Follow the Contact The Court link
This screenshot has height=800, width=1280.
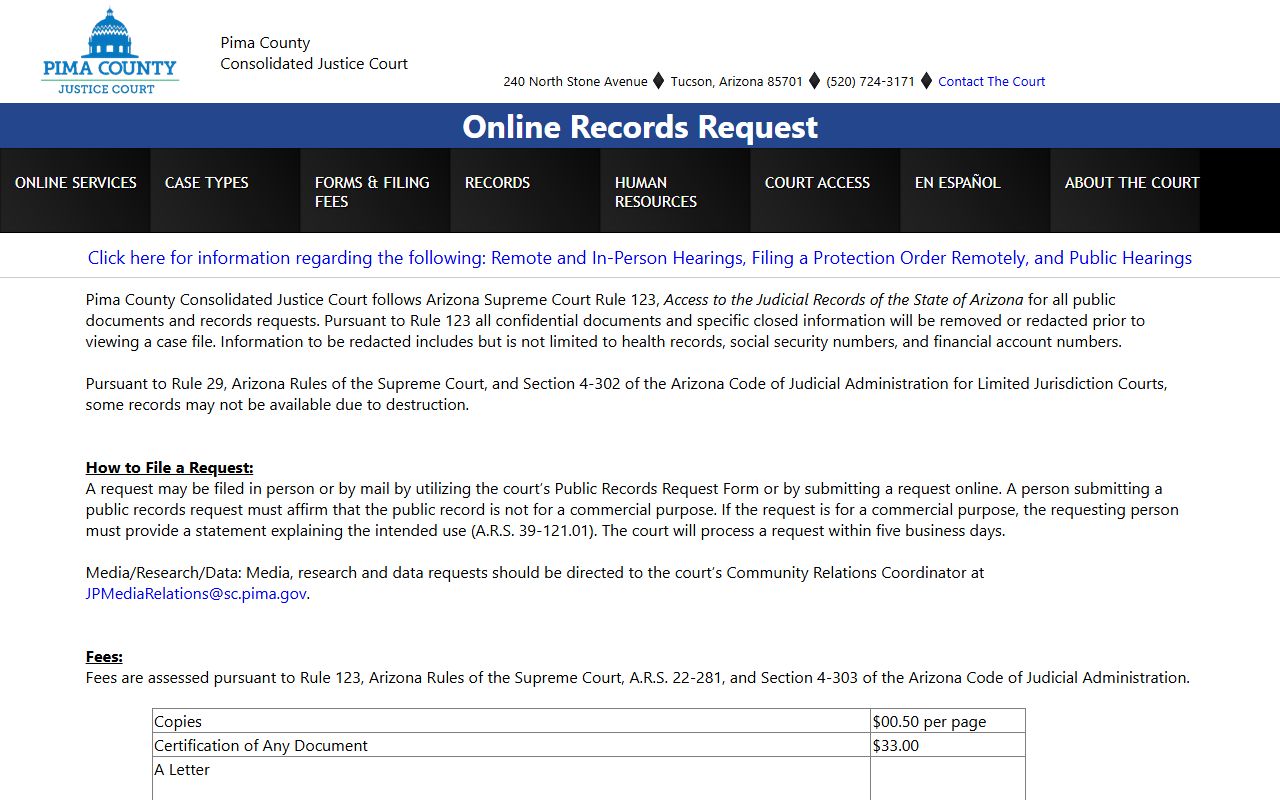[991, 82]
